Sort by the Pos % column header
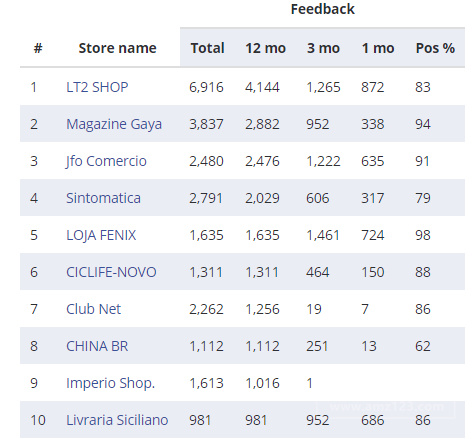 click(435, 48)
